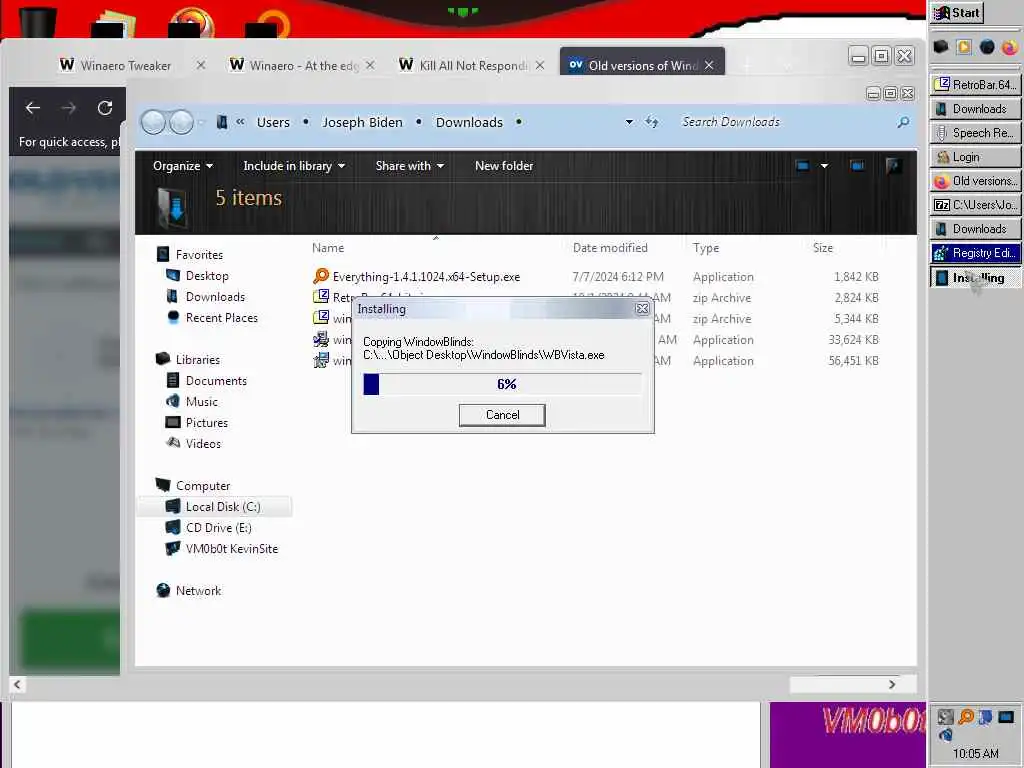Screen dimensions: 1024x768
Task: Click the browser forward arrow
Action: (x=69, y=108)
